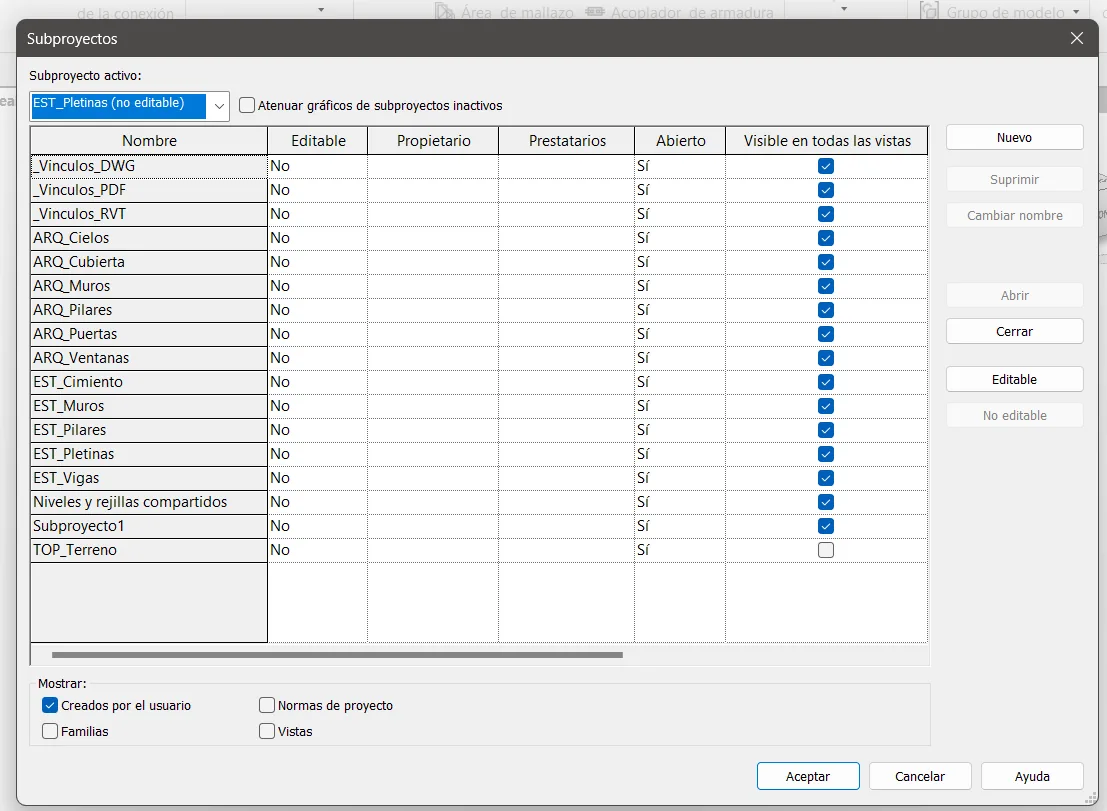
Task: Click the Nuevo button
Action: point(1015,138)
